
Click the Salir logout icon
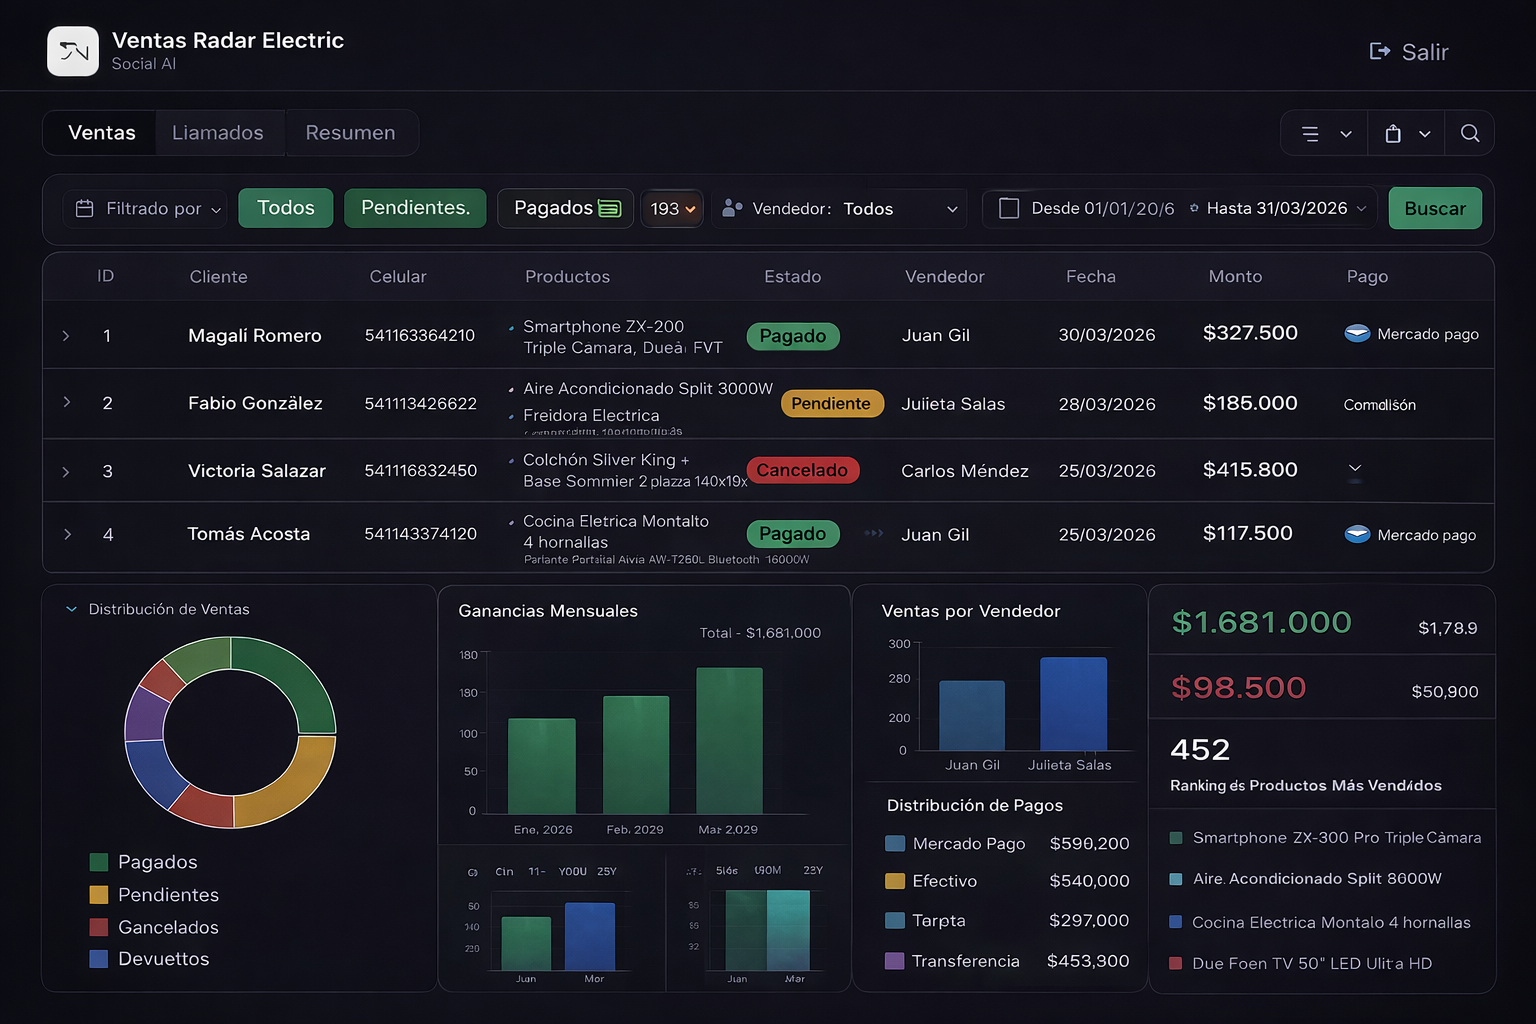pyautogui.click(x=1379, y=52)
